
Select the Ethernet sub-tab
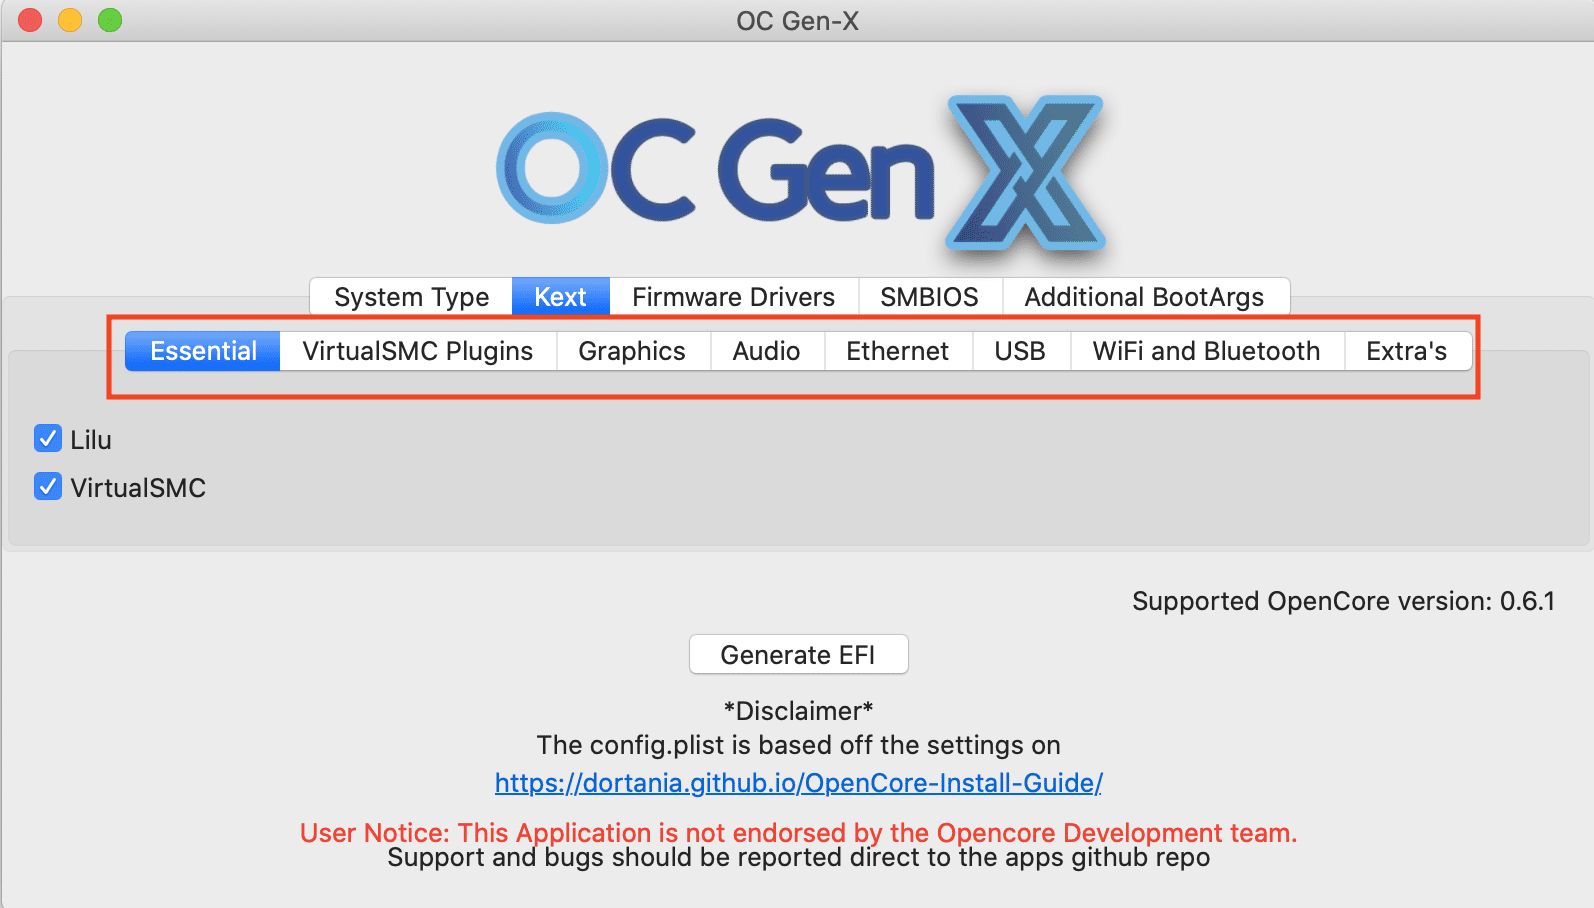coord(898,351)
